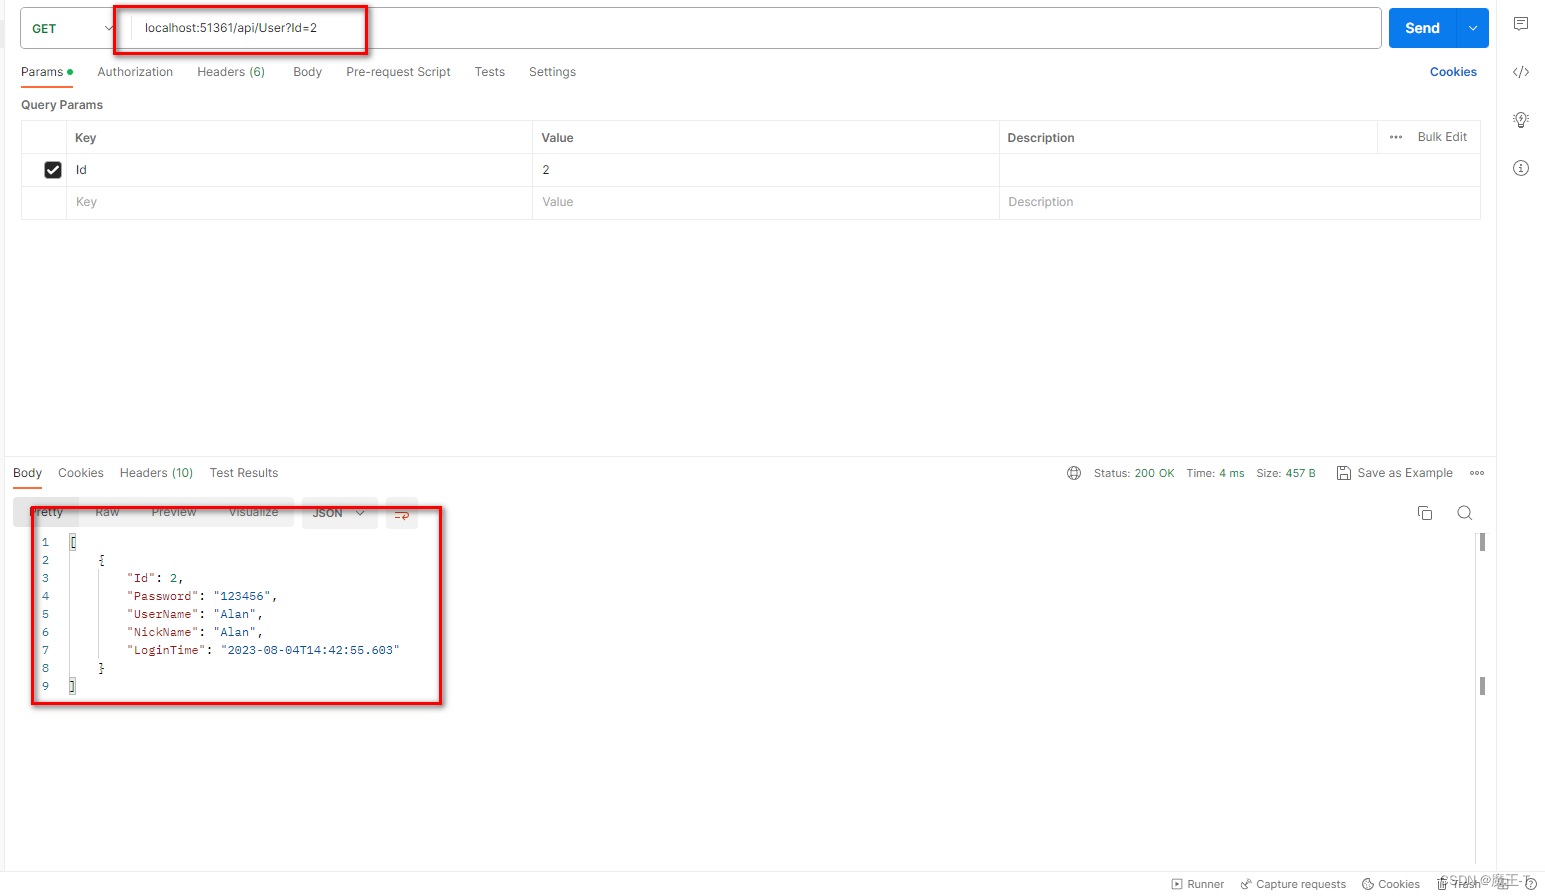This screenshot has width=1545, height=896.
Task: Click Capture requests in status bar
Action: [1293, 884]
